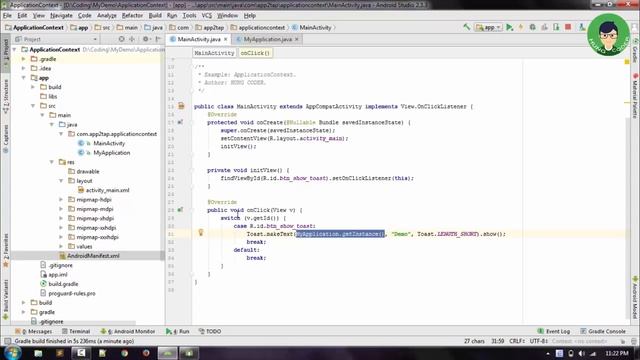Click the CRLF line separator in status bar

517,341
